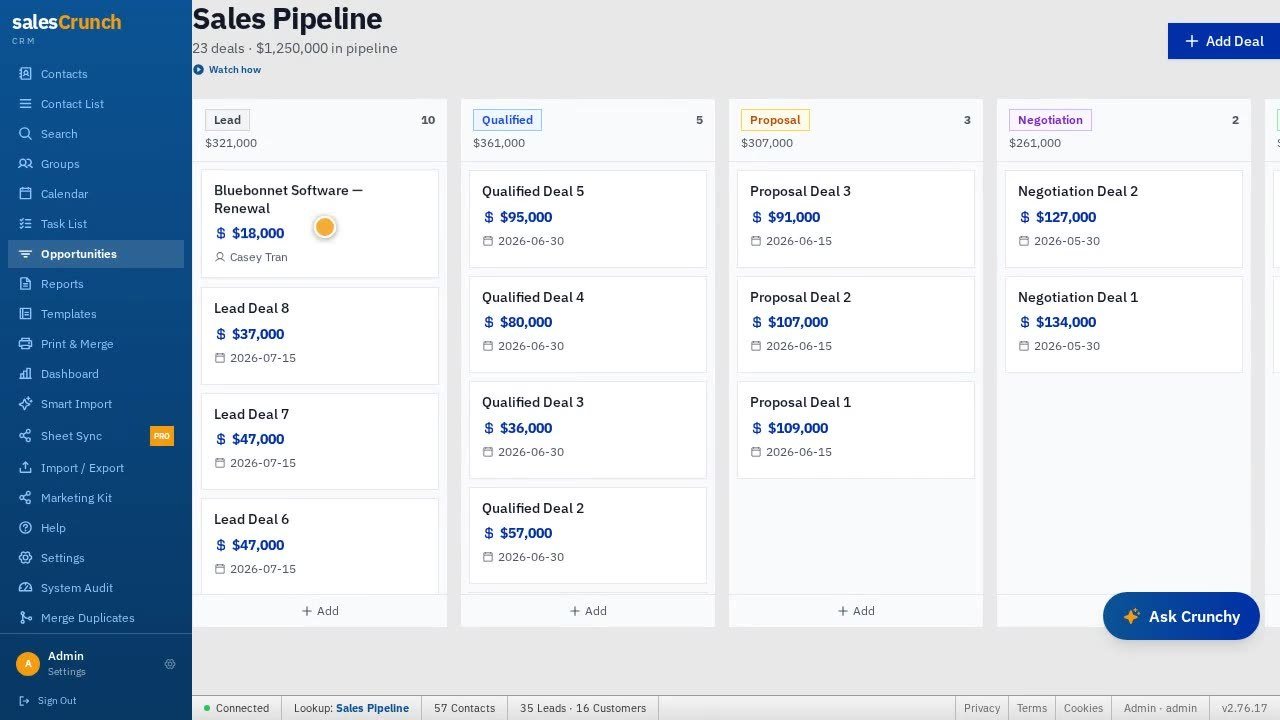Open the Bluebonnet Software — Renewal card
The width and height of the screenshot is (1280, 720).
tap(320, 224)
